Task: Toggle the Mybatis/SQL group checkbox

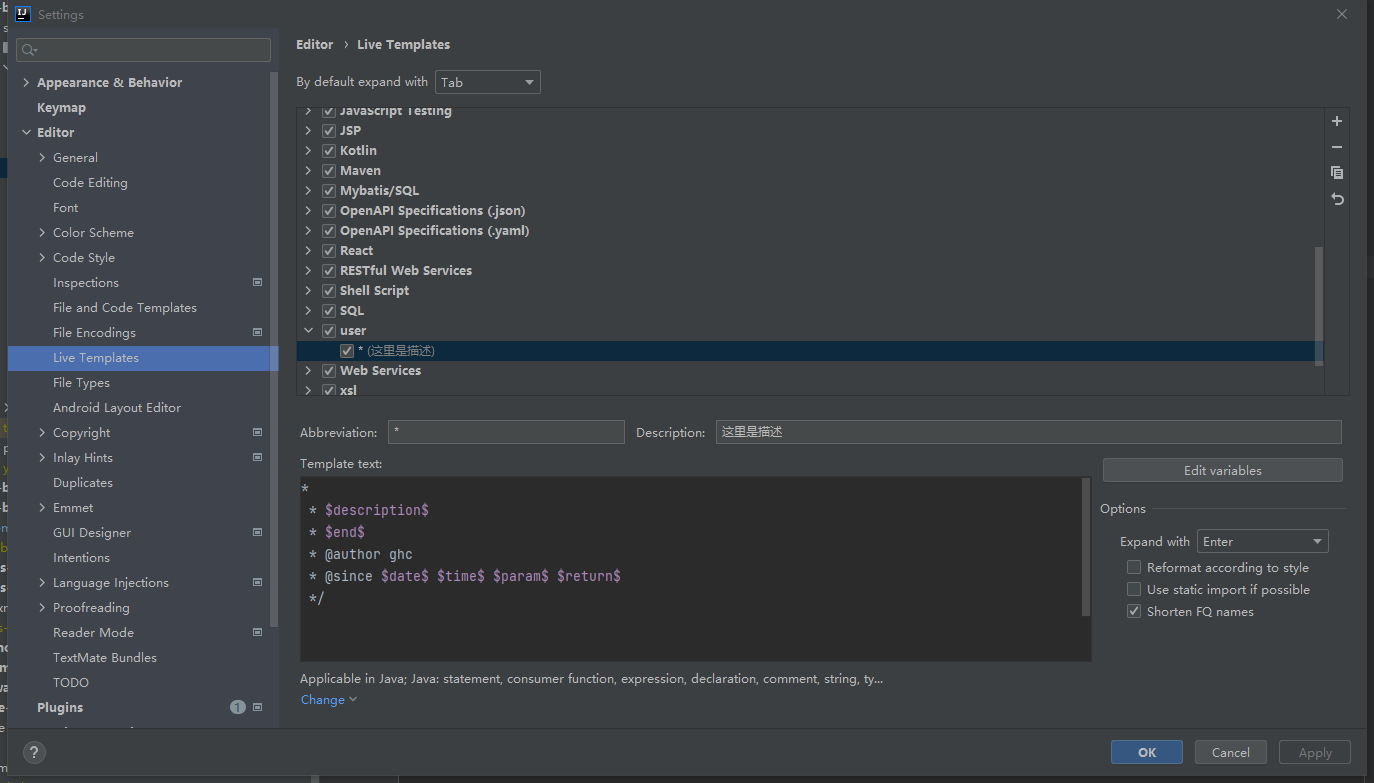Action: (x=328, y=191)
